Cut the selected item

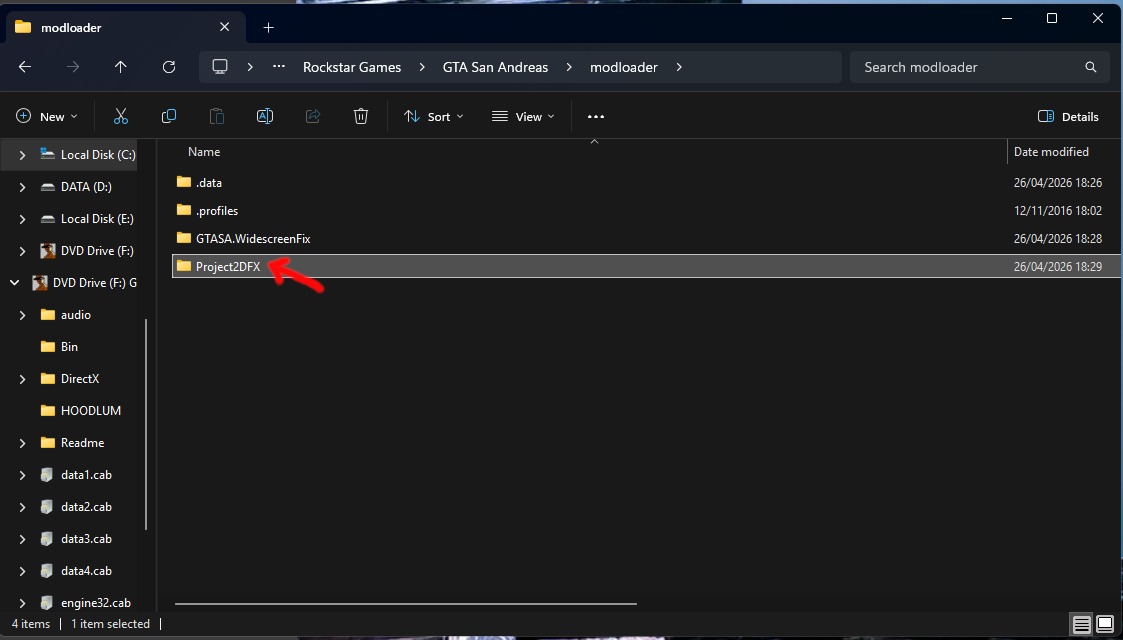click(x=120, y=116)
